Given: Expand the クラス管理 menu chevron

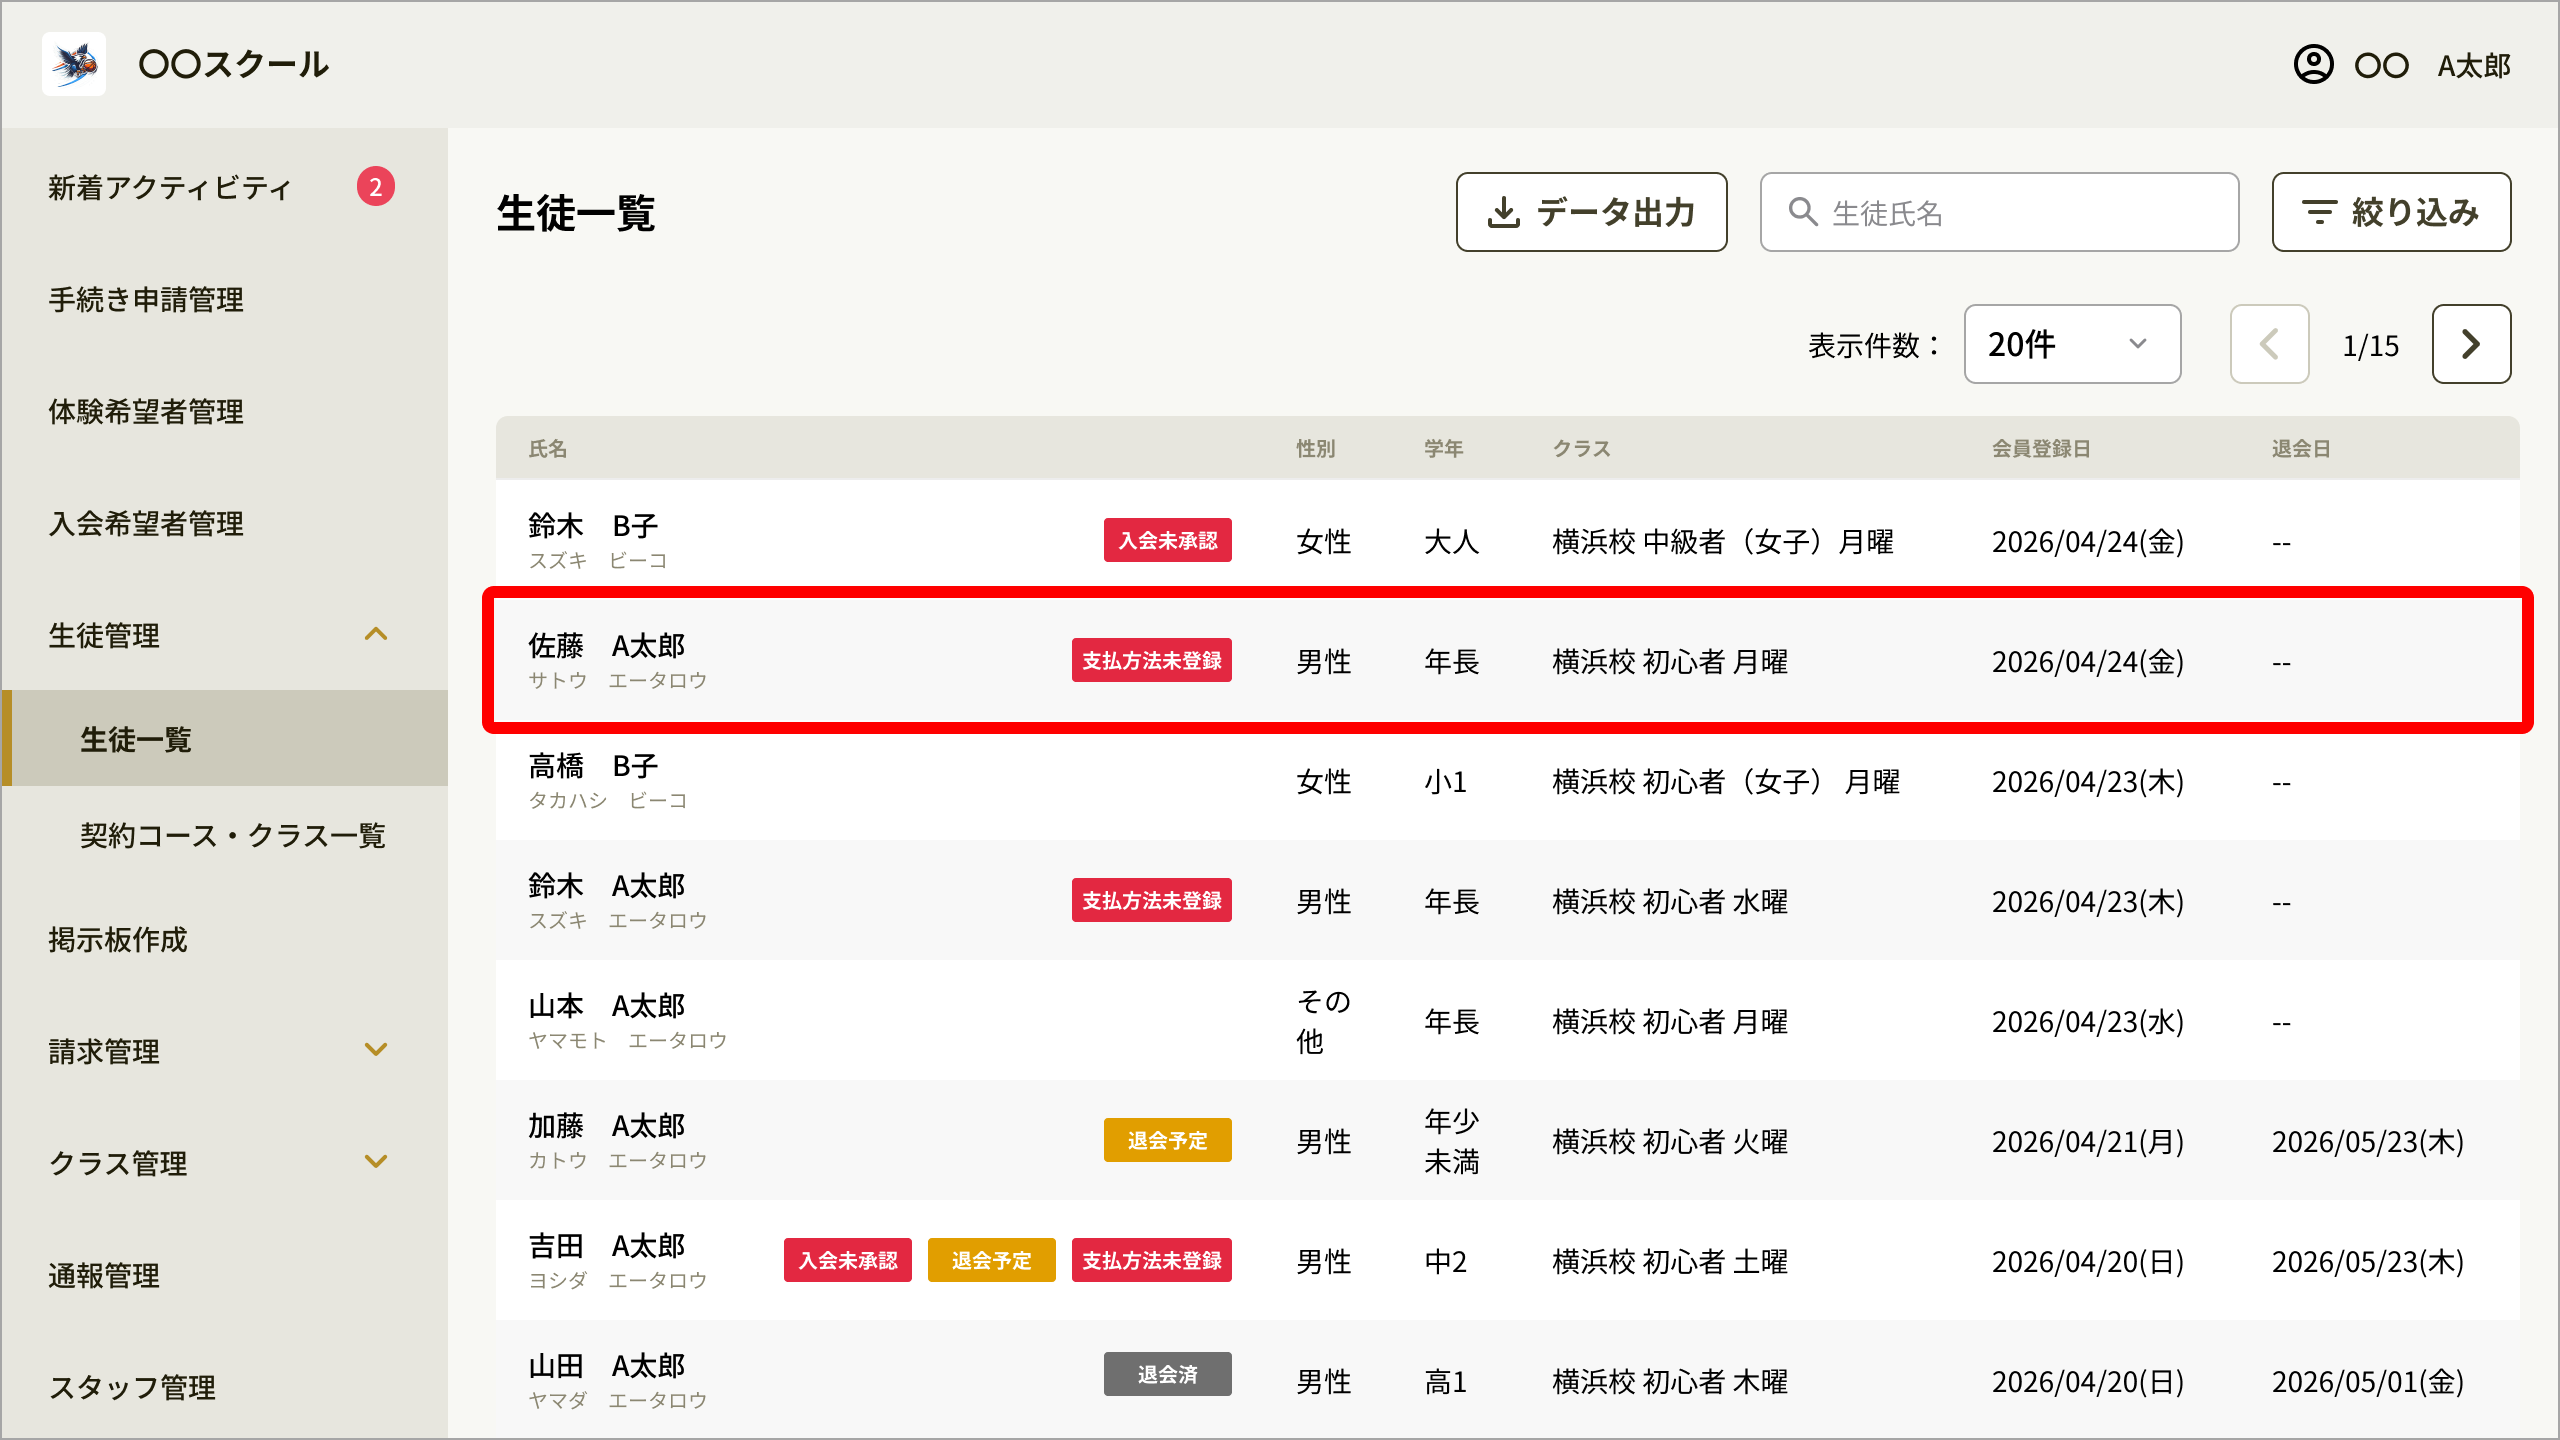Looking at the screenshot, I should [x=376, y=1162].
